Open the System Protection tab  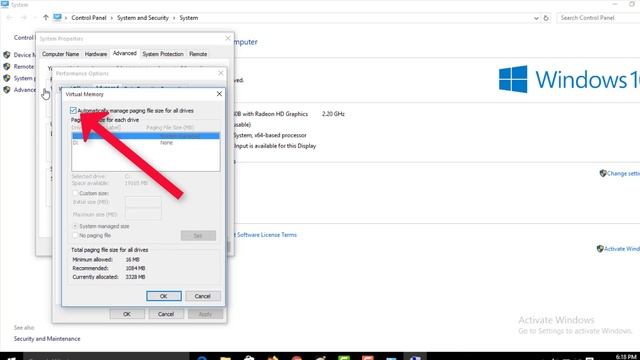click(x=163, y=54)
